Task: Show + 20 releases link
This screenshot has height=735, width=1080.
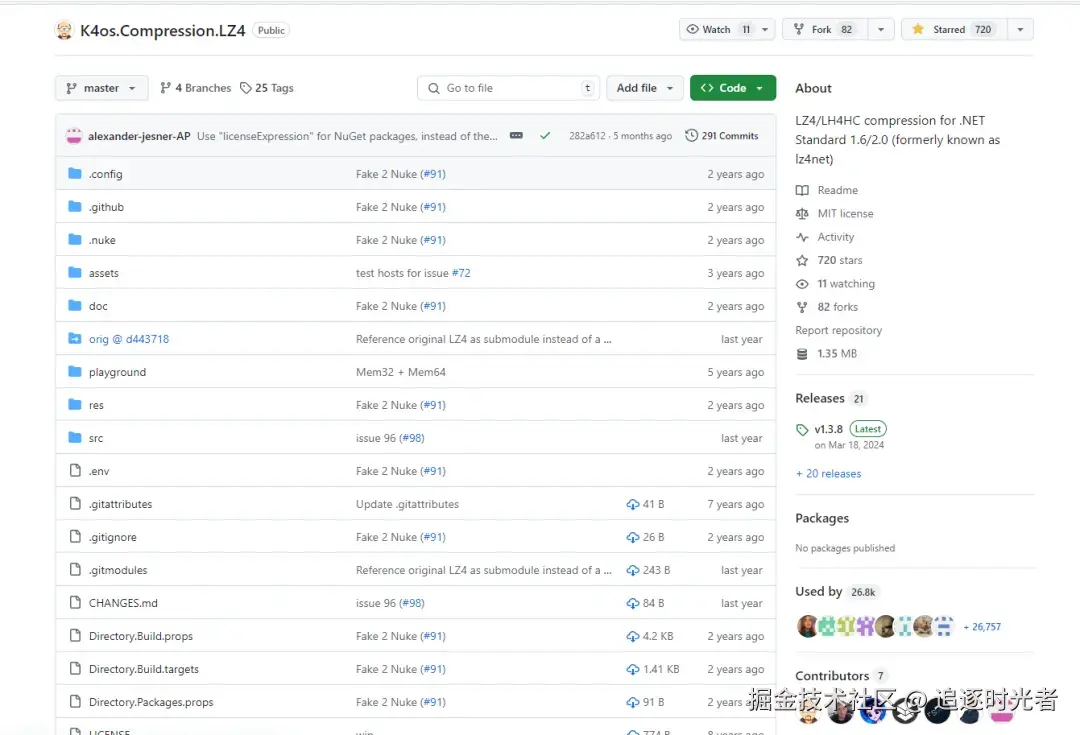Action: click(828, 474)
